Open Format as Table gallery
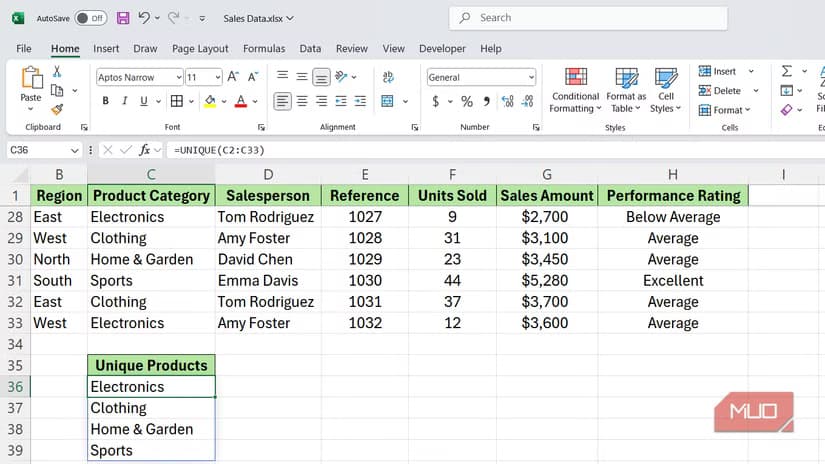The width and height of the screenshot is (825, 464). [626, 90]
